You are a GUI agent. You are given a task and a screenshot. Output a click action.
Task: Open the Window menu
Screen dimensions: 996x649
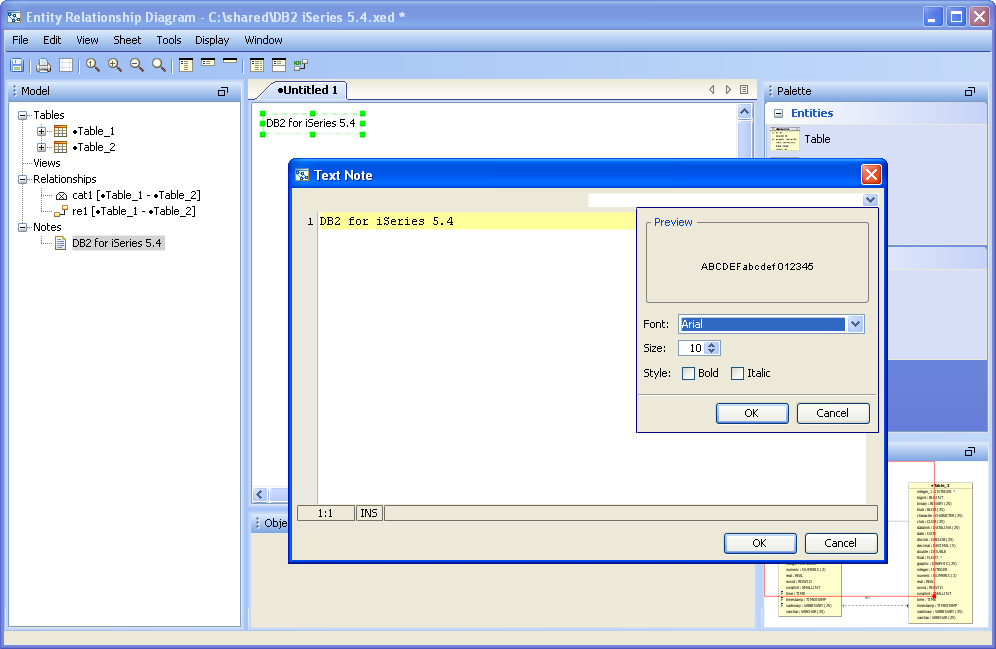pos(264,40)
